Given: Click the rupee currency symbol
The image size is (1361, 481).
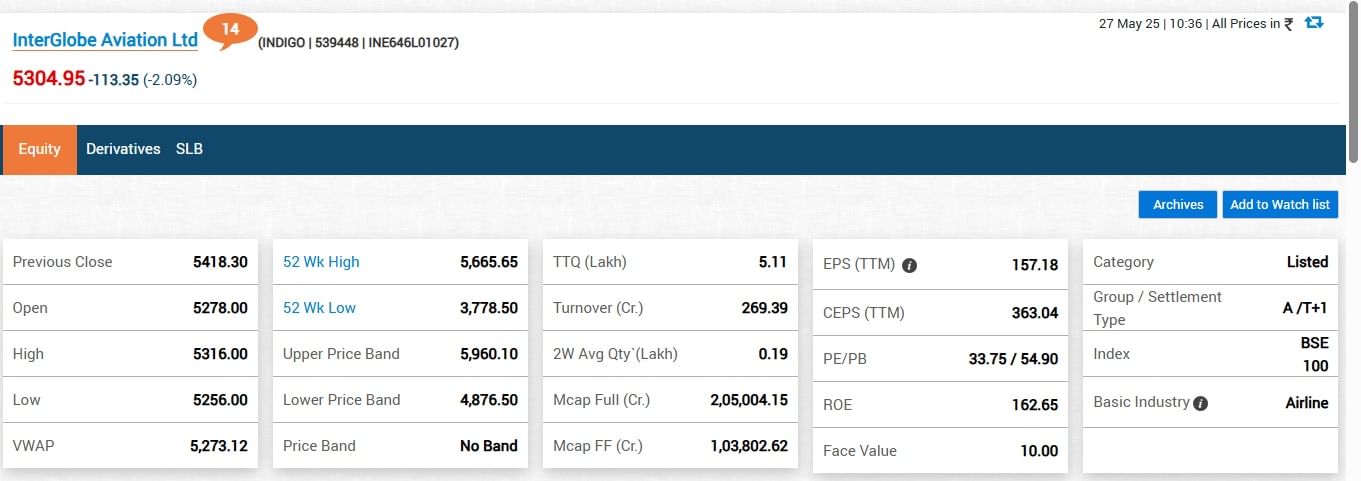Looking at the screenshot, I should (1289, 24).
